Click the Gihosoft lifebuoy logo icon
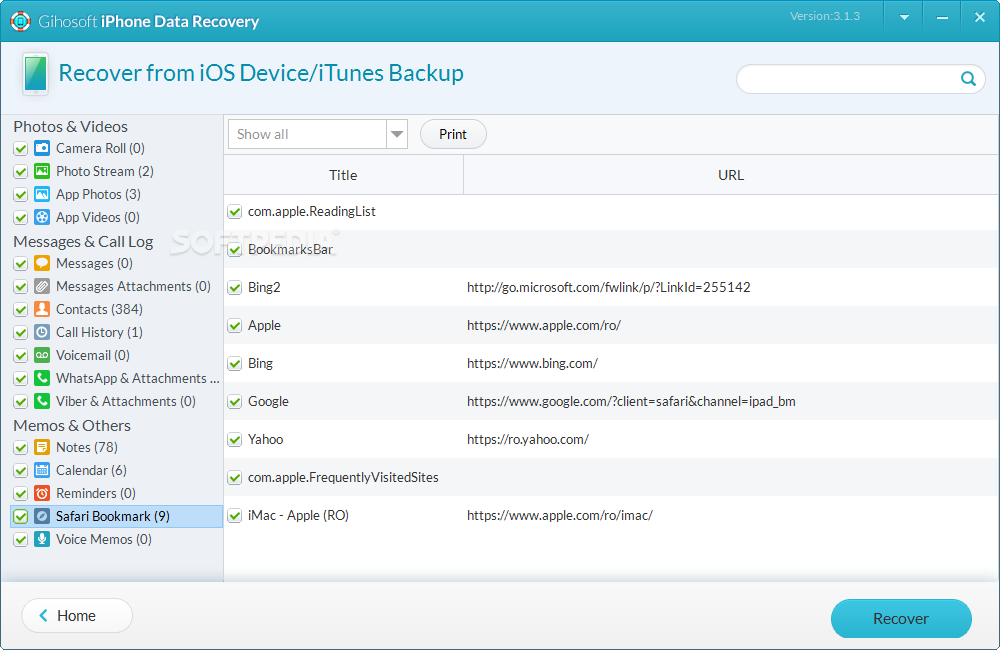Viewport: 1000px width, 650px height. click(20, 21)
